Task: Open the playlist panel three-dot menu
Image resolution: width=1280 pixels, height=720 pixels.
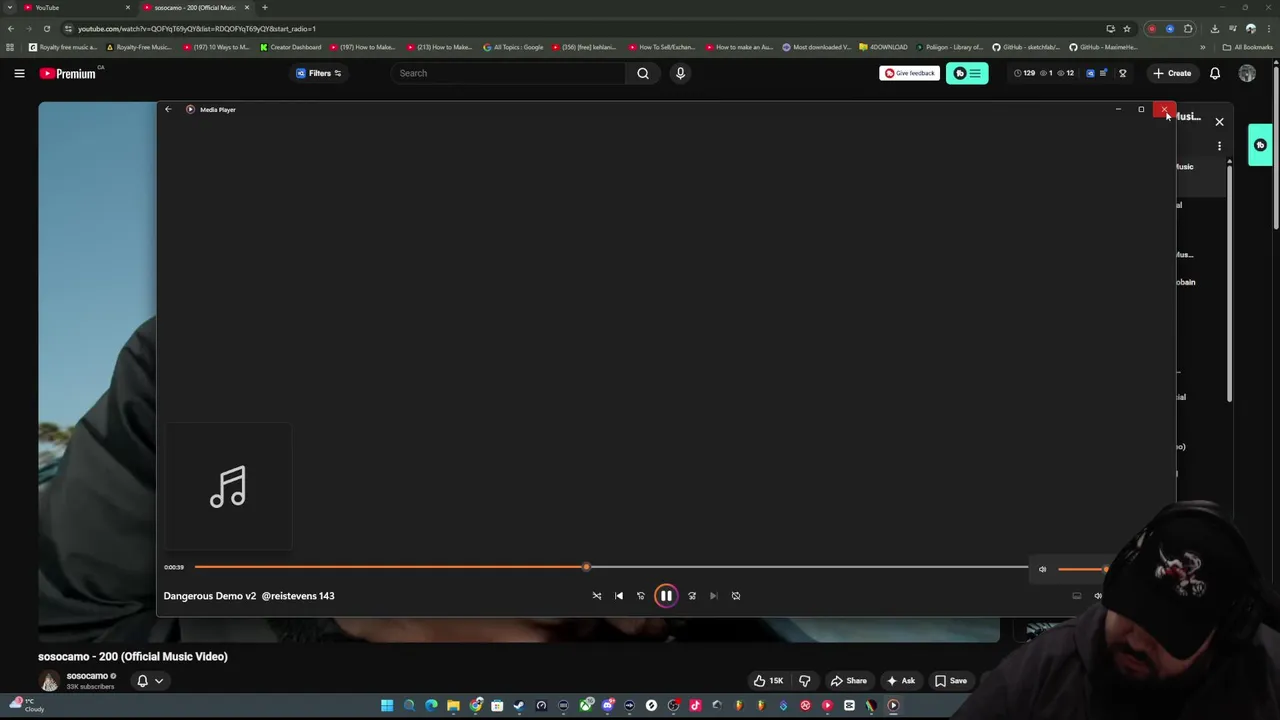Action: (1219, 146)
